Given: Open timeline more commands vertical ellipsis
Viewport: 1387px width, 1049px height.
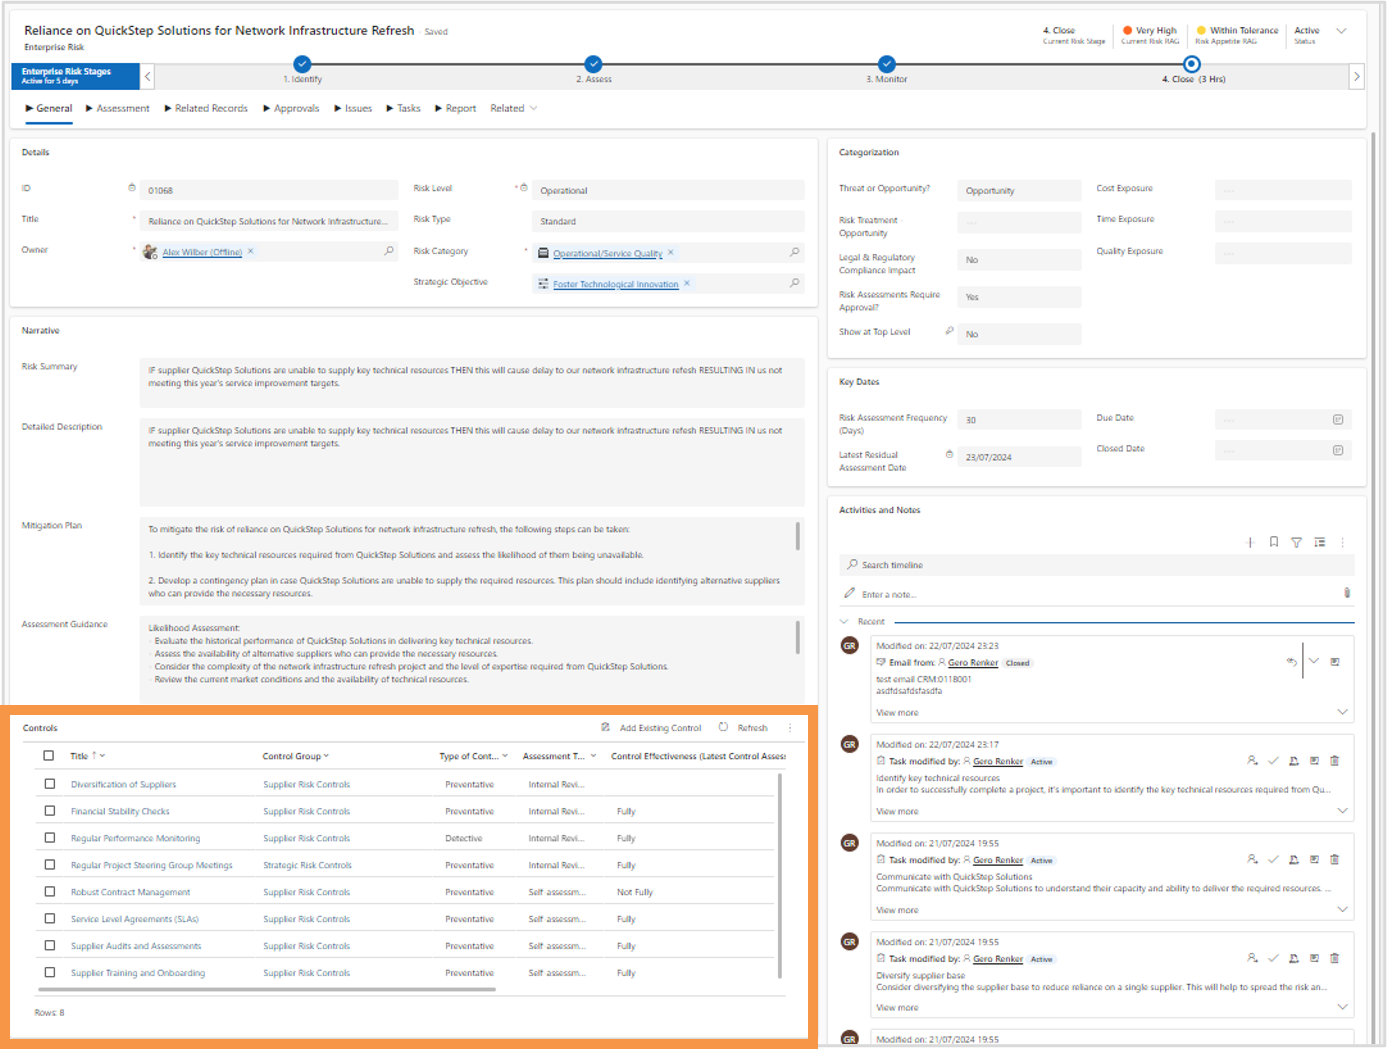Looking at the screenshot, I should (x=1343, y=542).
